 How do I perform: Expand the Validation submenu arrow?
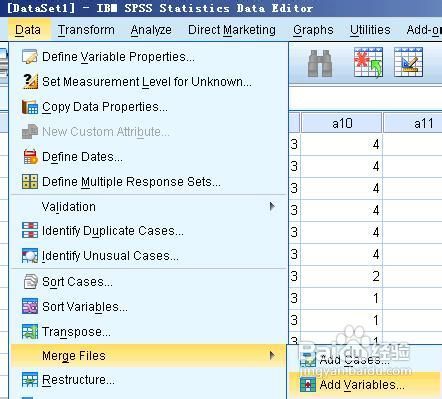coord(272,207)
